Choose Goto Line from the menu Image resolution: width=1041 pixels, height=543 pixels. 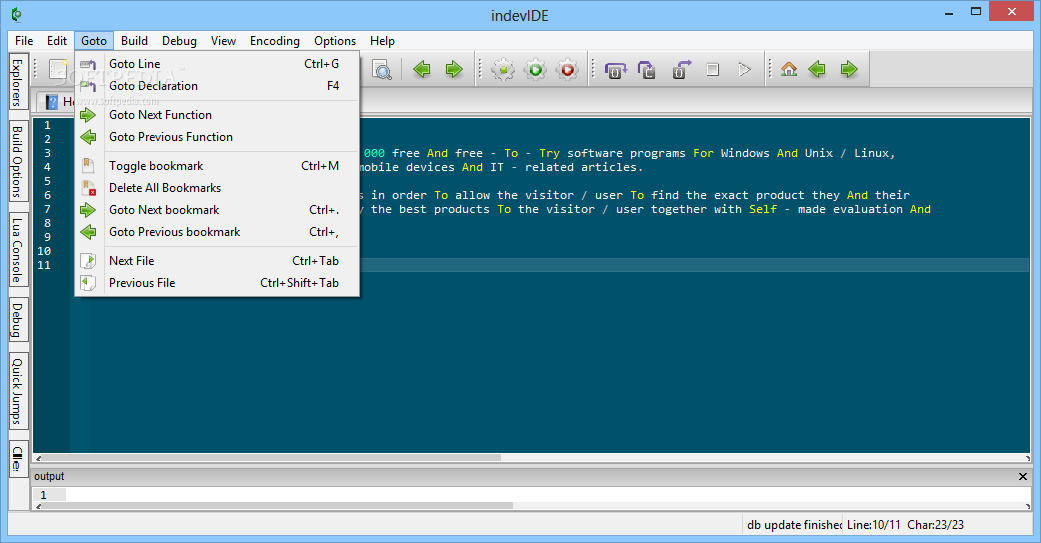[217, 64]
